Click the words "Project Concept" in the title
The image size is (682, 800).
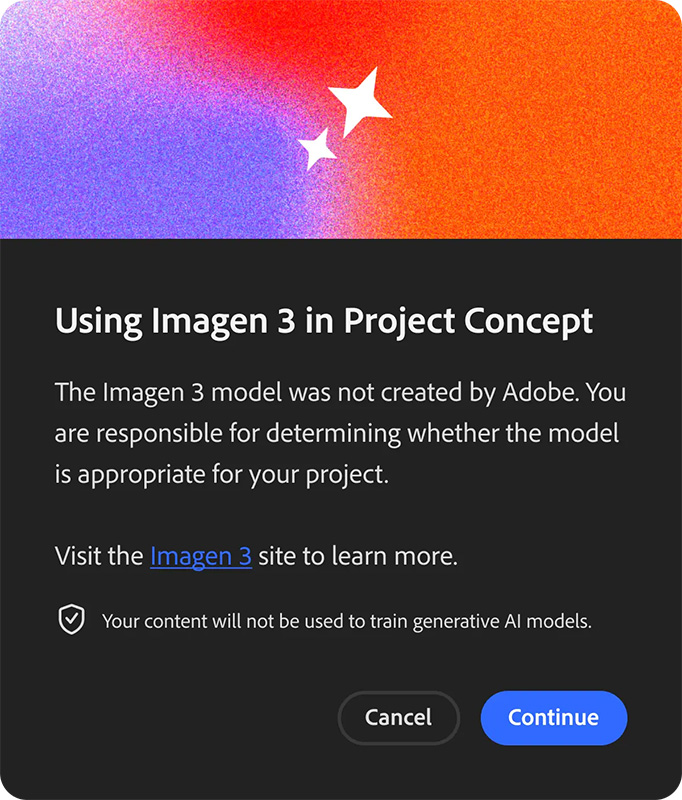coord(468,321)
